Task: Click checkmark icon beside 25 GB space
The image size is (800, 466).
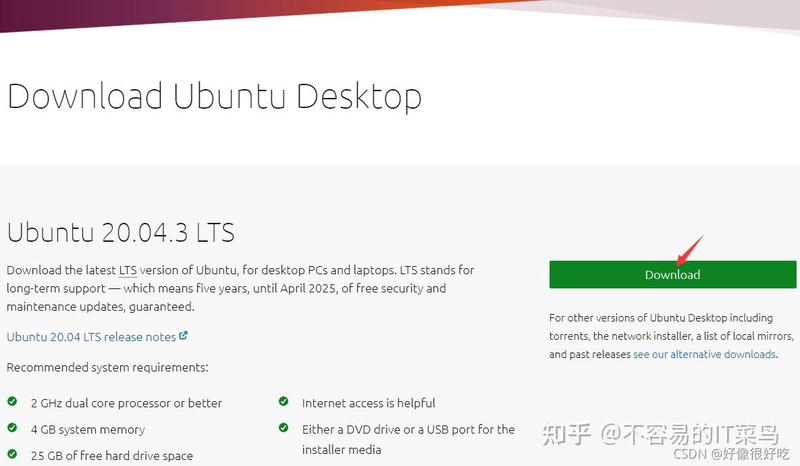Action: (x=12, y=454)
